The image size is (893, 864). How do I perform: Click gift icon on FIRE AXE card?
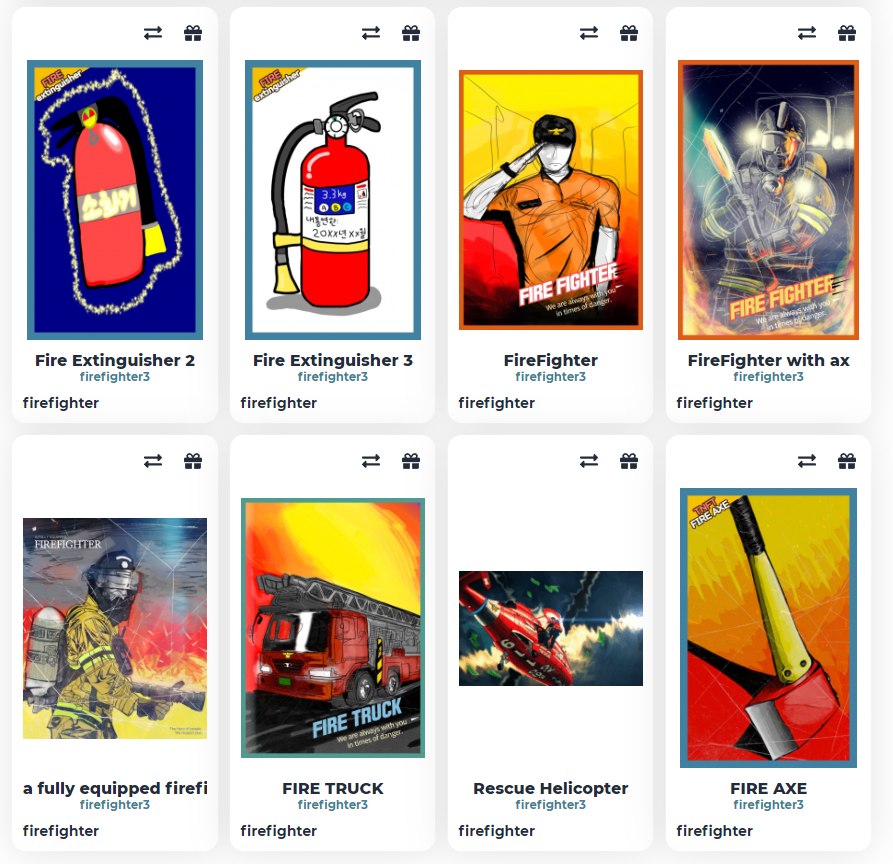click(x=847, y=461)
